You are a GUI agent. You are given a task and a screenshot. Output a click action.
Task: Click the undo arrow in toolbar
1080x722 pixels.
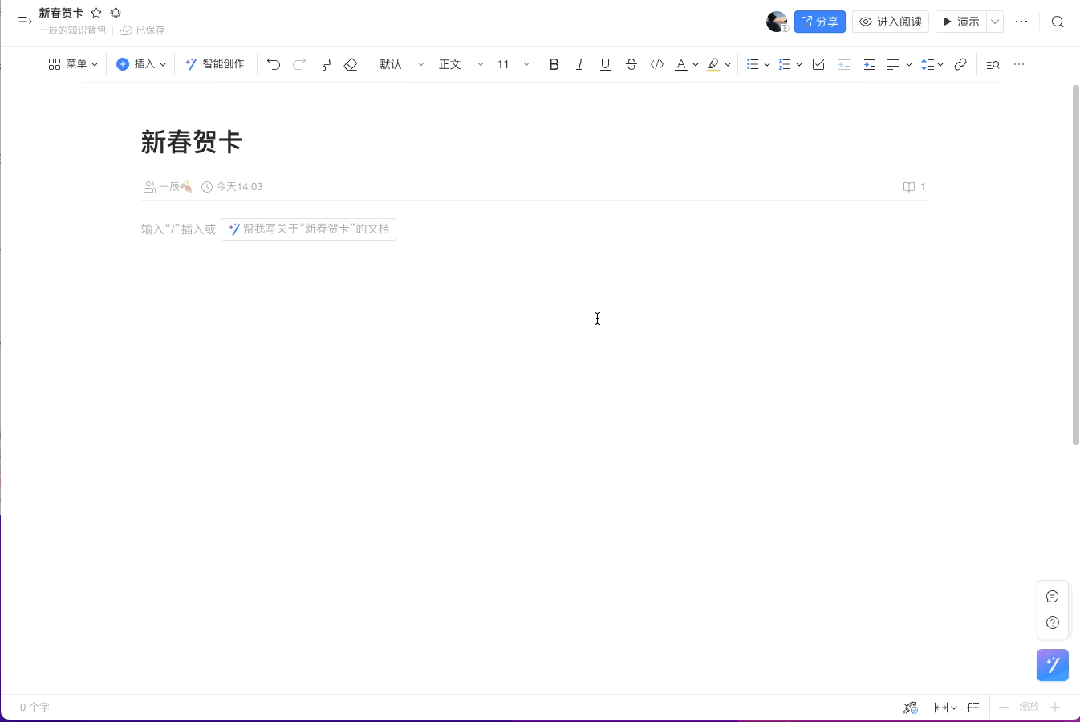coord(273,64)
